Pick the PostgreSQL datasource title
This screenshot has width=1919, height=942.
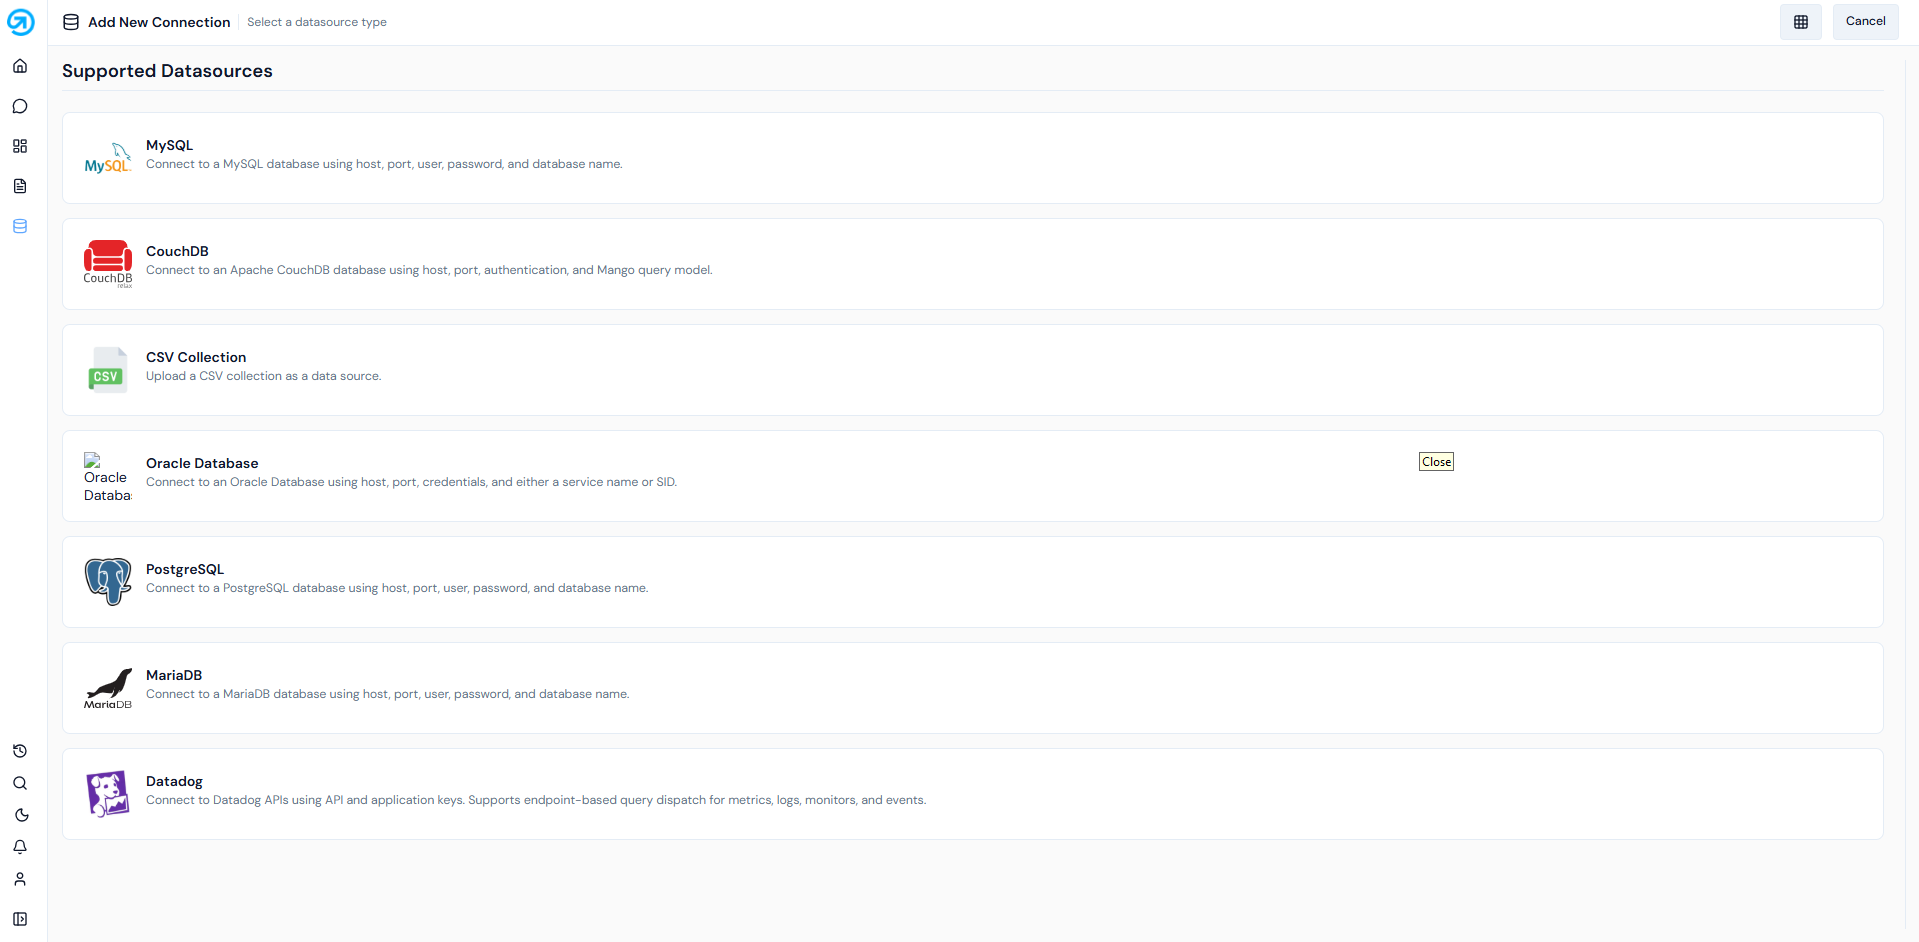185,569
